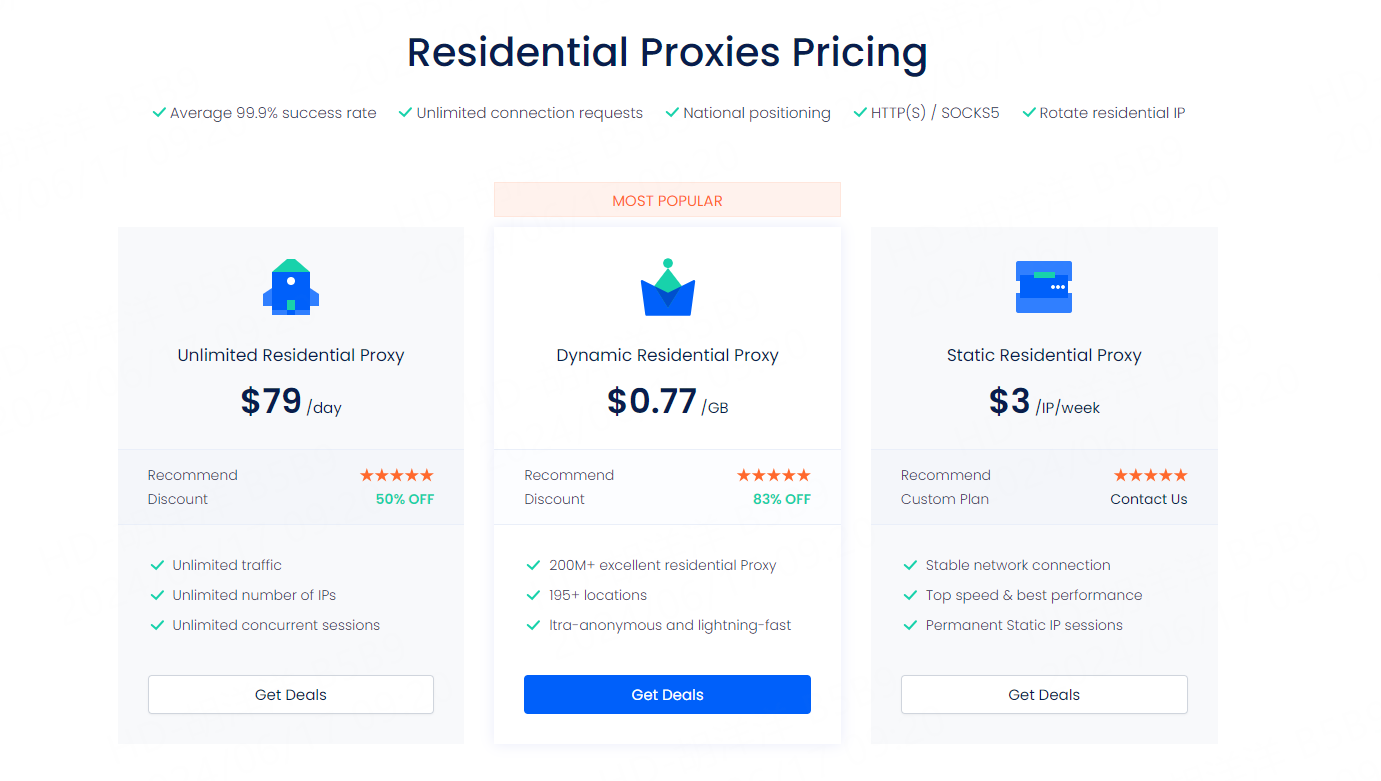Click the five-star rating in Unlimited plan
The image size is (1381, 781).
tap(397, 475)
